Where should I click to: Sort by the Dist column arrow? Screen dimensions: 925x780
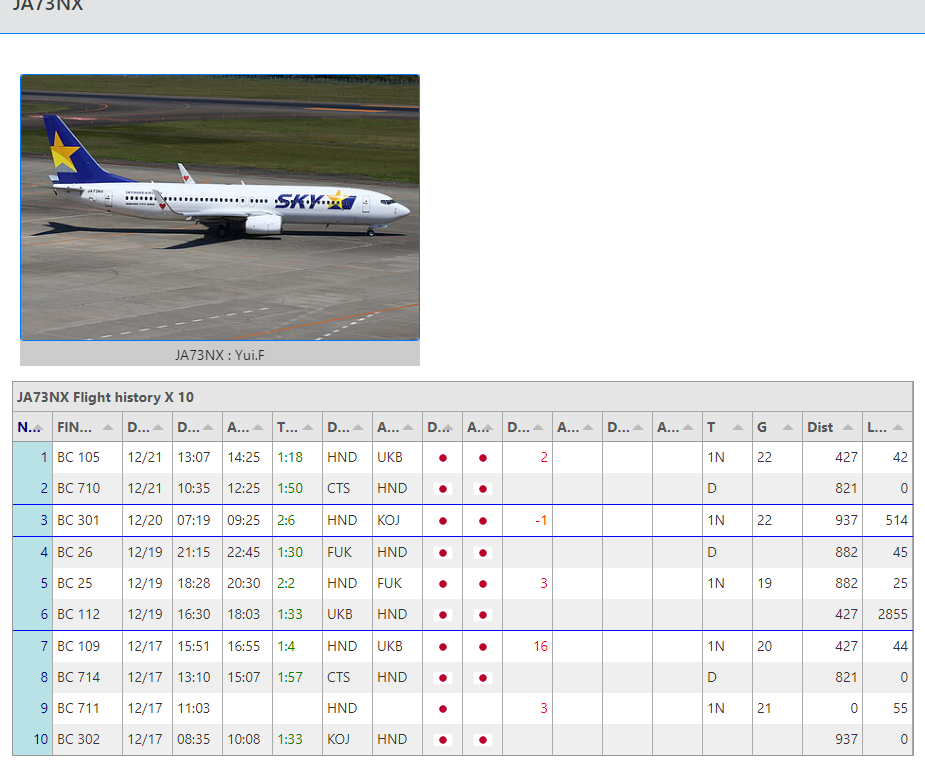(x=847, y=428)
